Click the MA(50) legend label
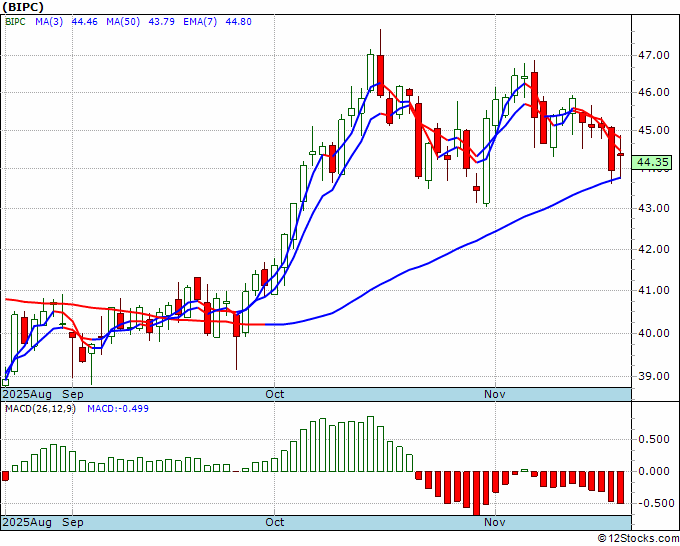680x546 pixels. coord(123,22)
